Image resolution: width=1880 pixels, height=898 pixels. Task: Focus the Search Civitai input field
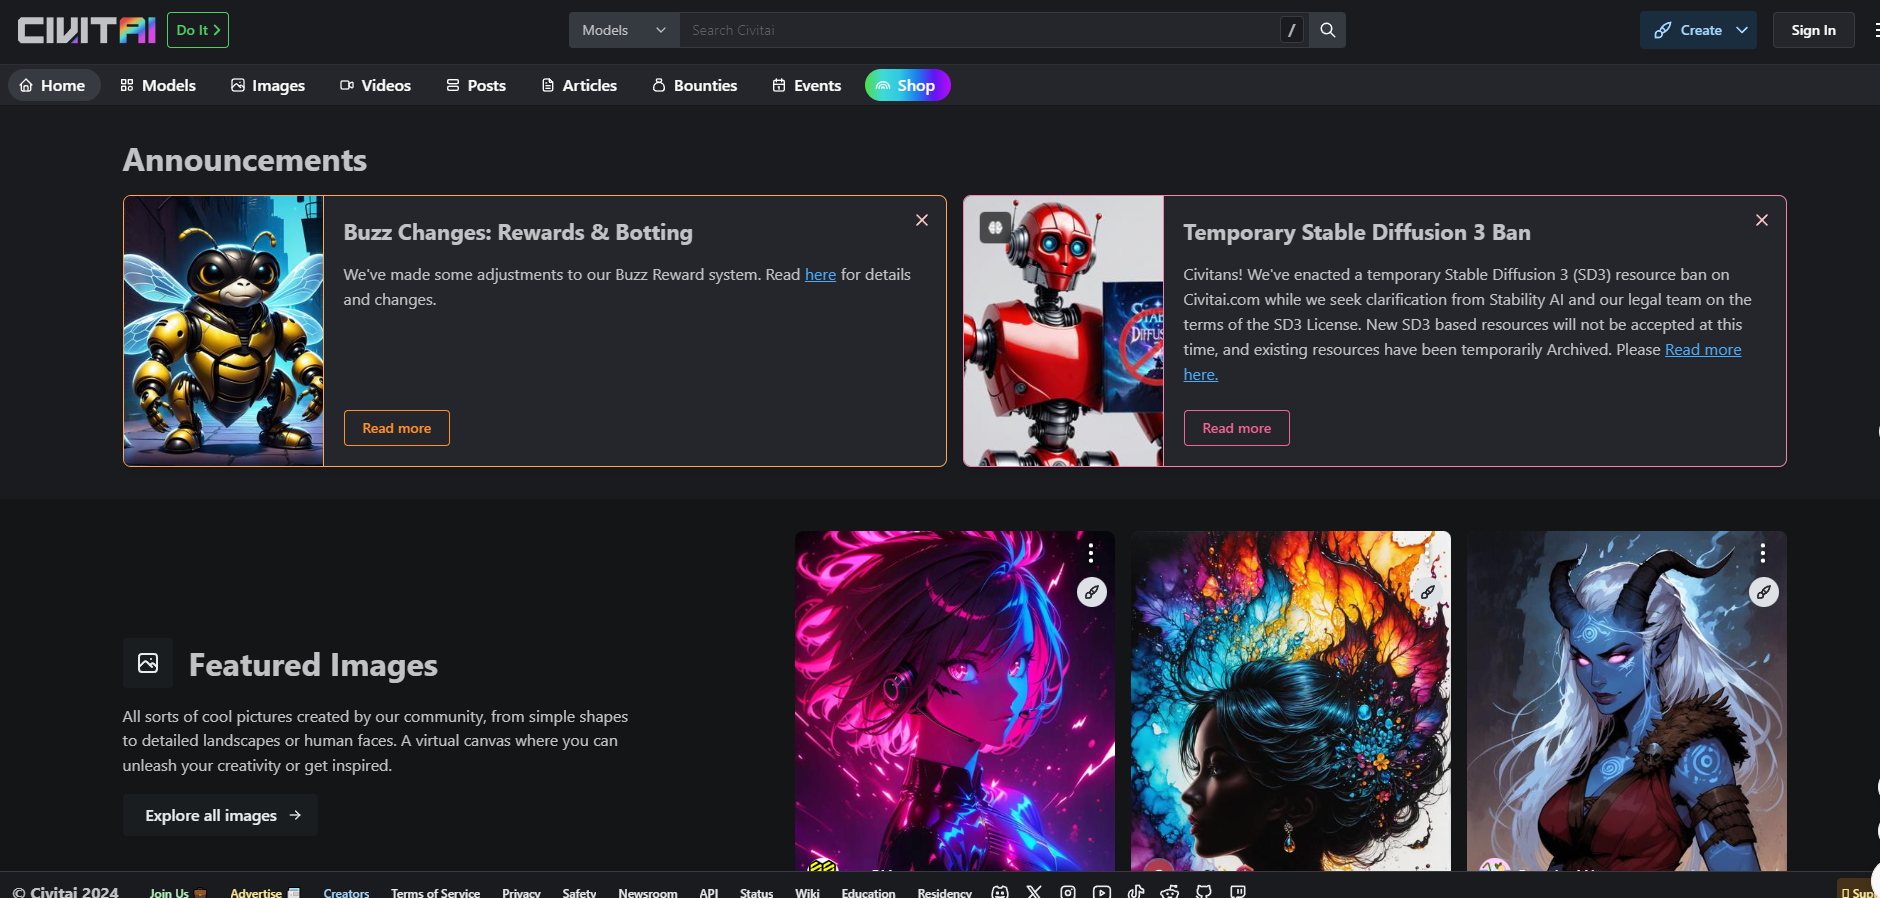(x=980, y=30)
